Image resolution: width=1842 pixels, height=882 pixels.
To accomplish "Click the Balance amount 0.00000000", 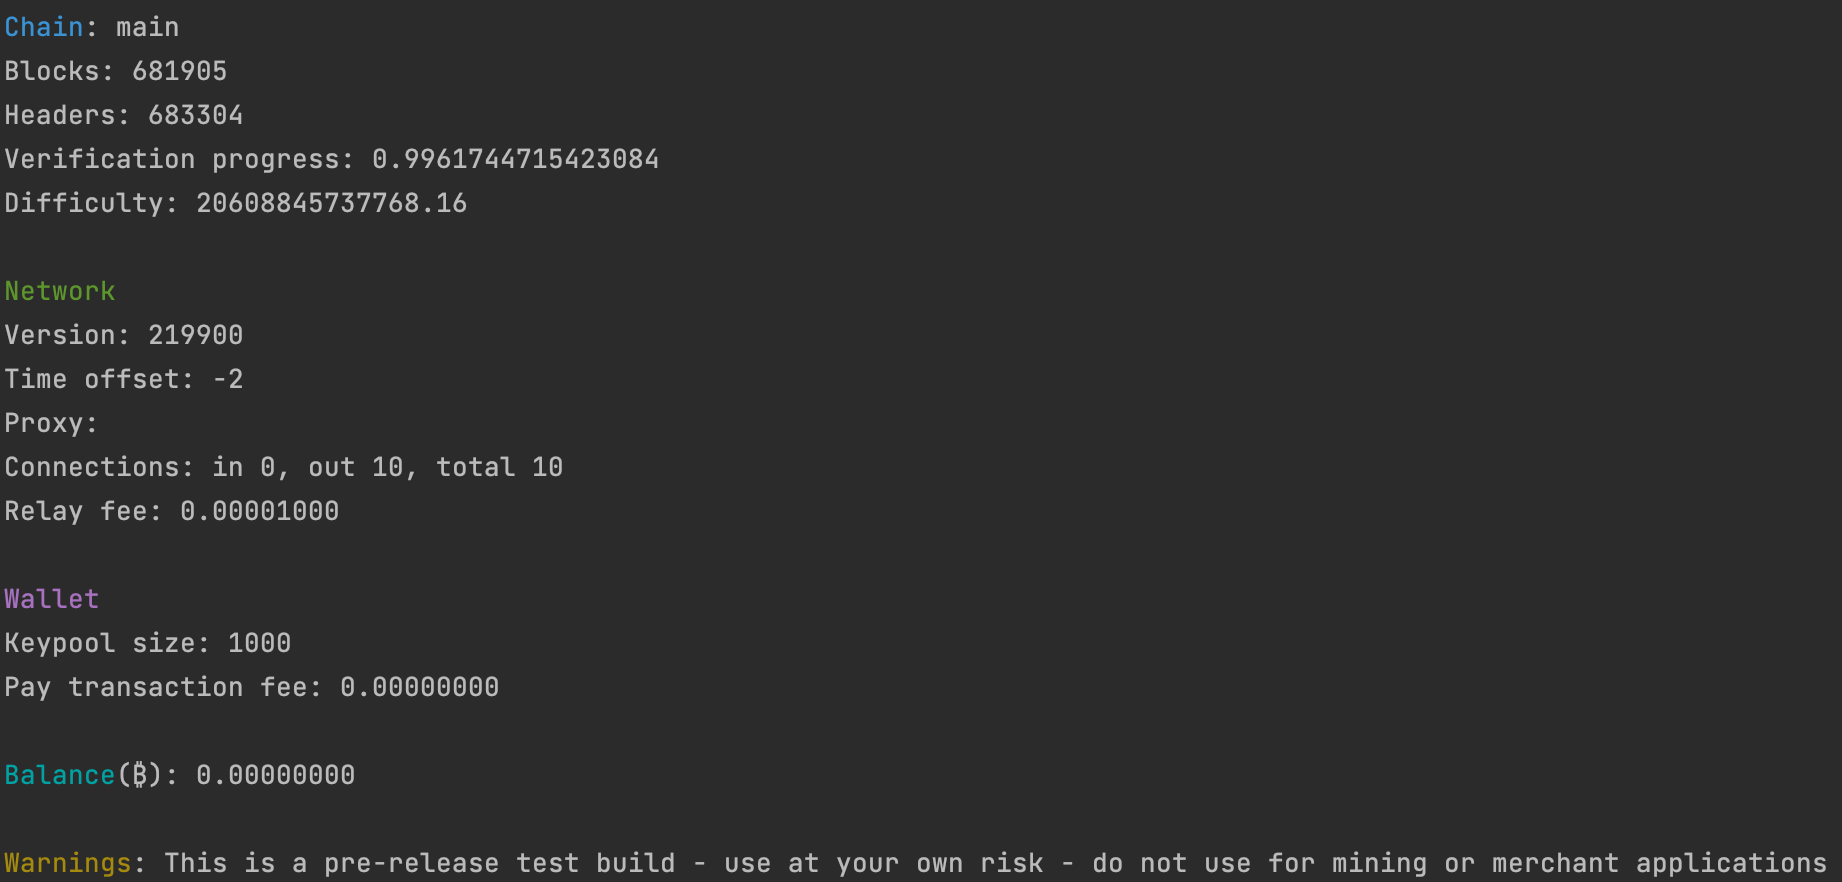I will (275, 775).
